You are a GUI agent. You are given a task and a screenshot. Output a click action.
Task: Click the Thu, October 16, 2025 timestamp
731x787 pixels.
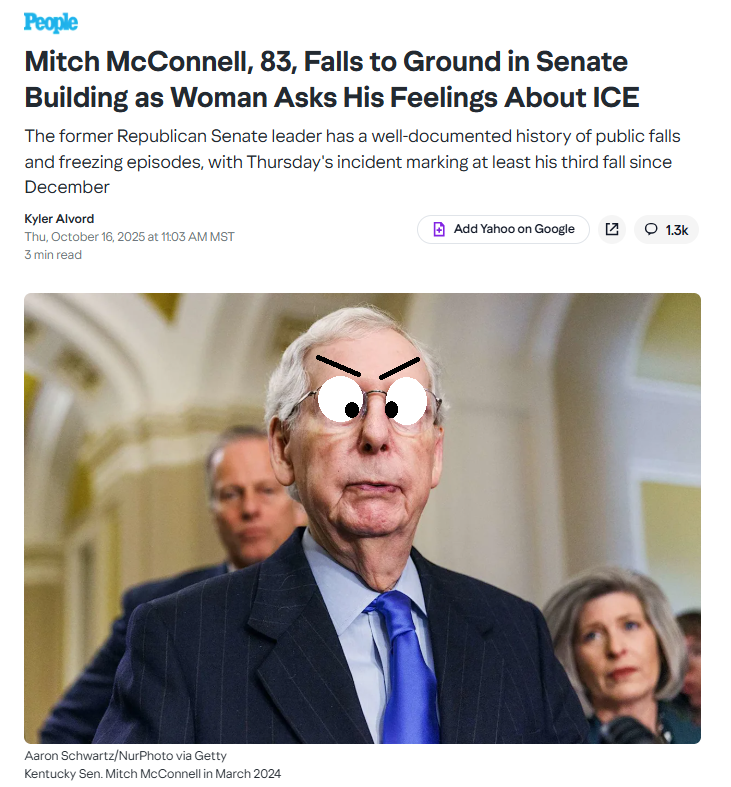click(130, 236)
